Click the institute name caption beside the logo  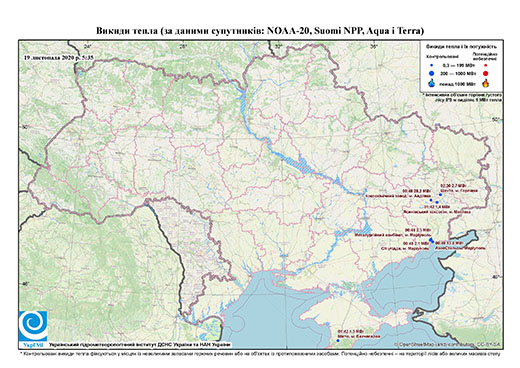(x=140, y=344)
